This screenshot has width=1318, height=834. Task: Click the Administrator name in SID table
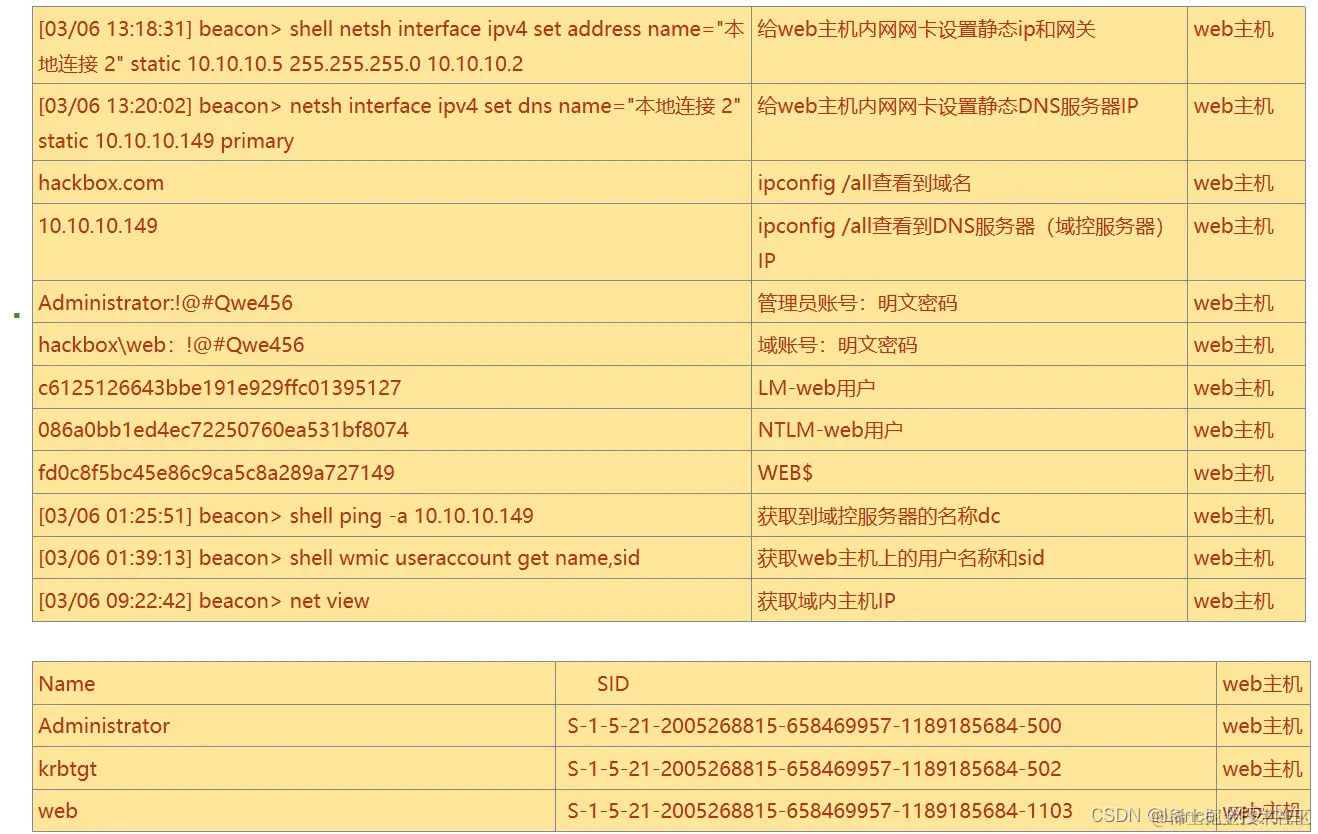click(x=104, y=726)
